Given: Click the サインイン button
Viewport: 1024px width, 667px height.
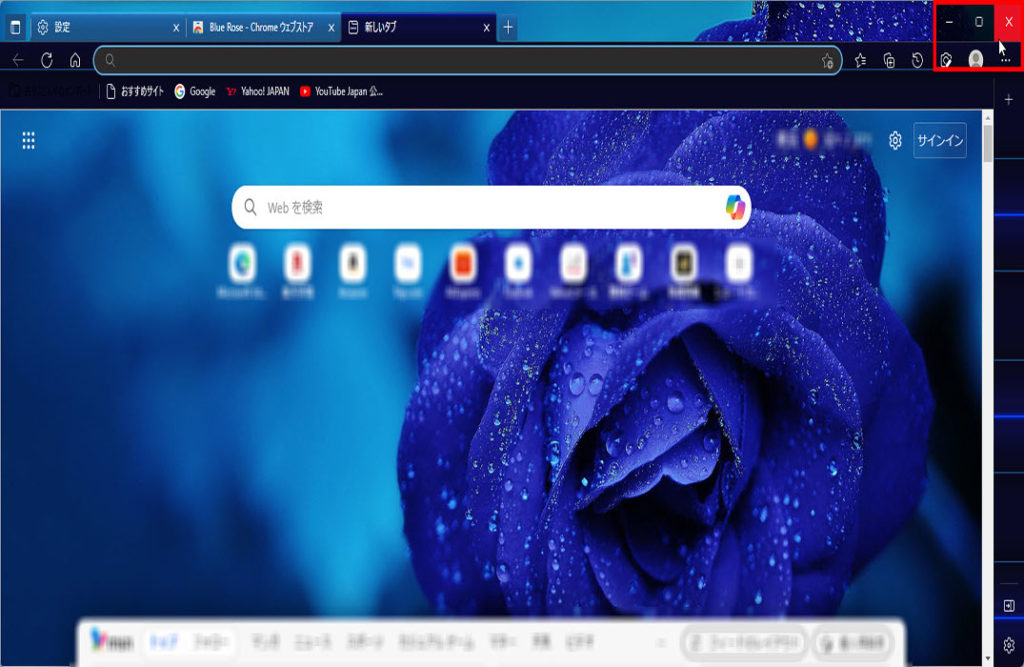Looking at the screenshot, I should coord(939,141).
